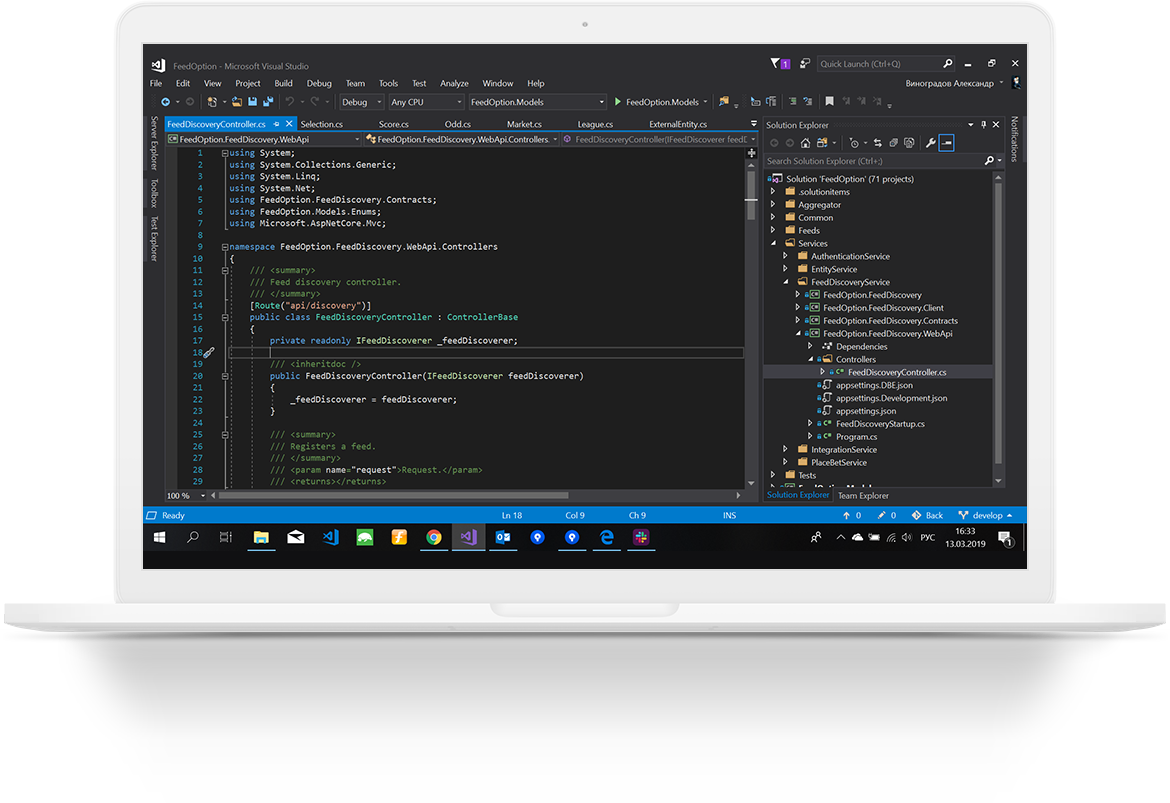
Task: Switch to the Selection.cs tab
Action: [322, 124]
